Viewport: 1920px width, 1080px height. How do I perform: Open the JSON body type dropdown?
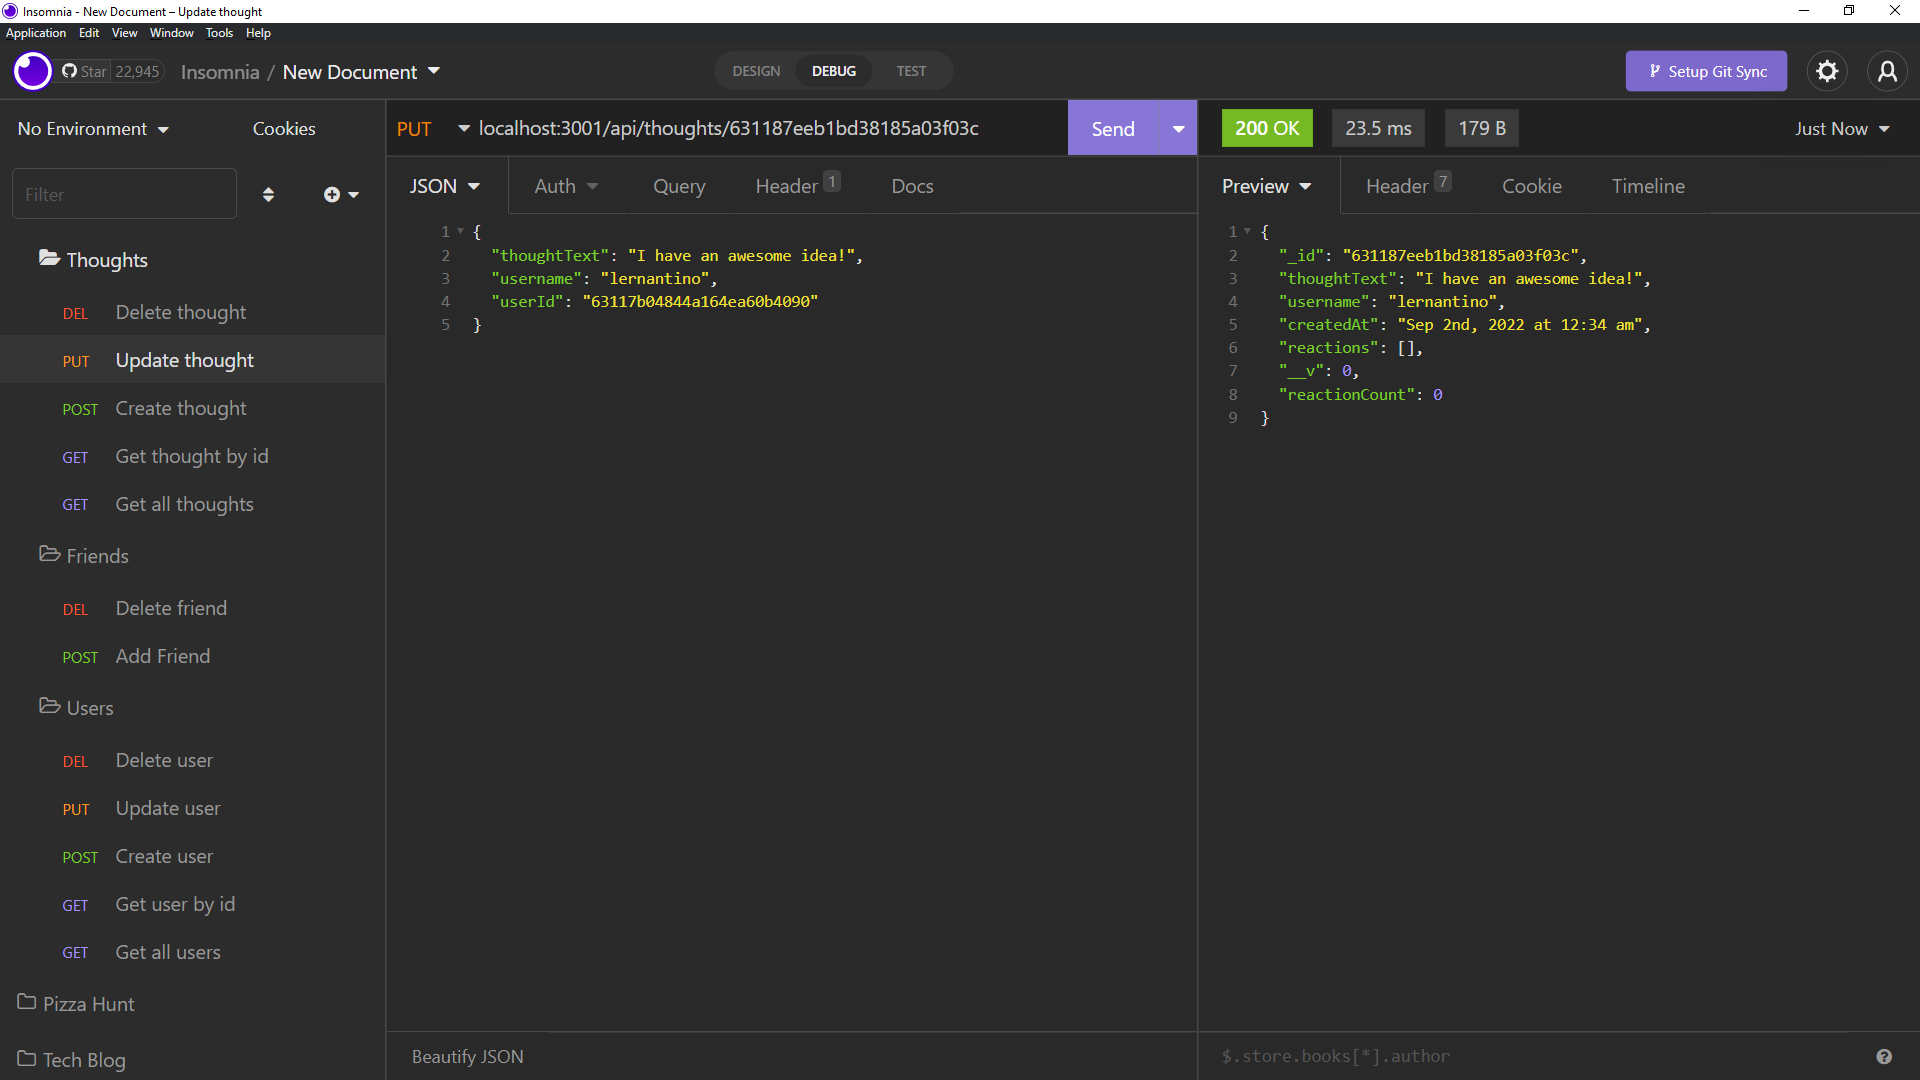445,185
